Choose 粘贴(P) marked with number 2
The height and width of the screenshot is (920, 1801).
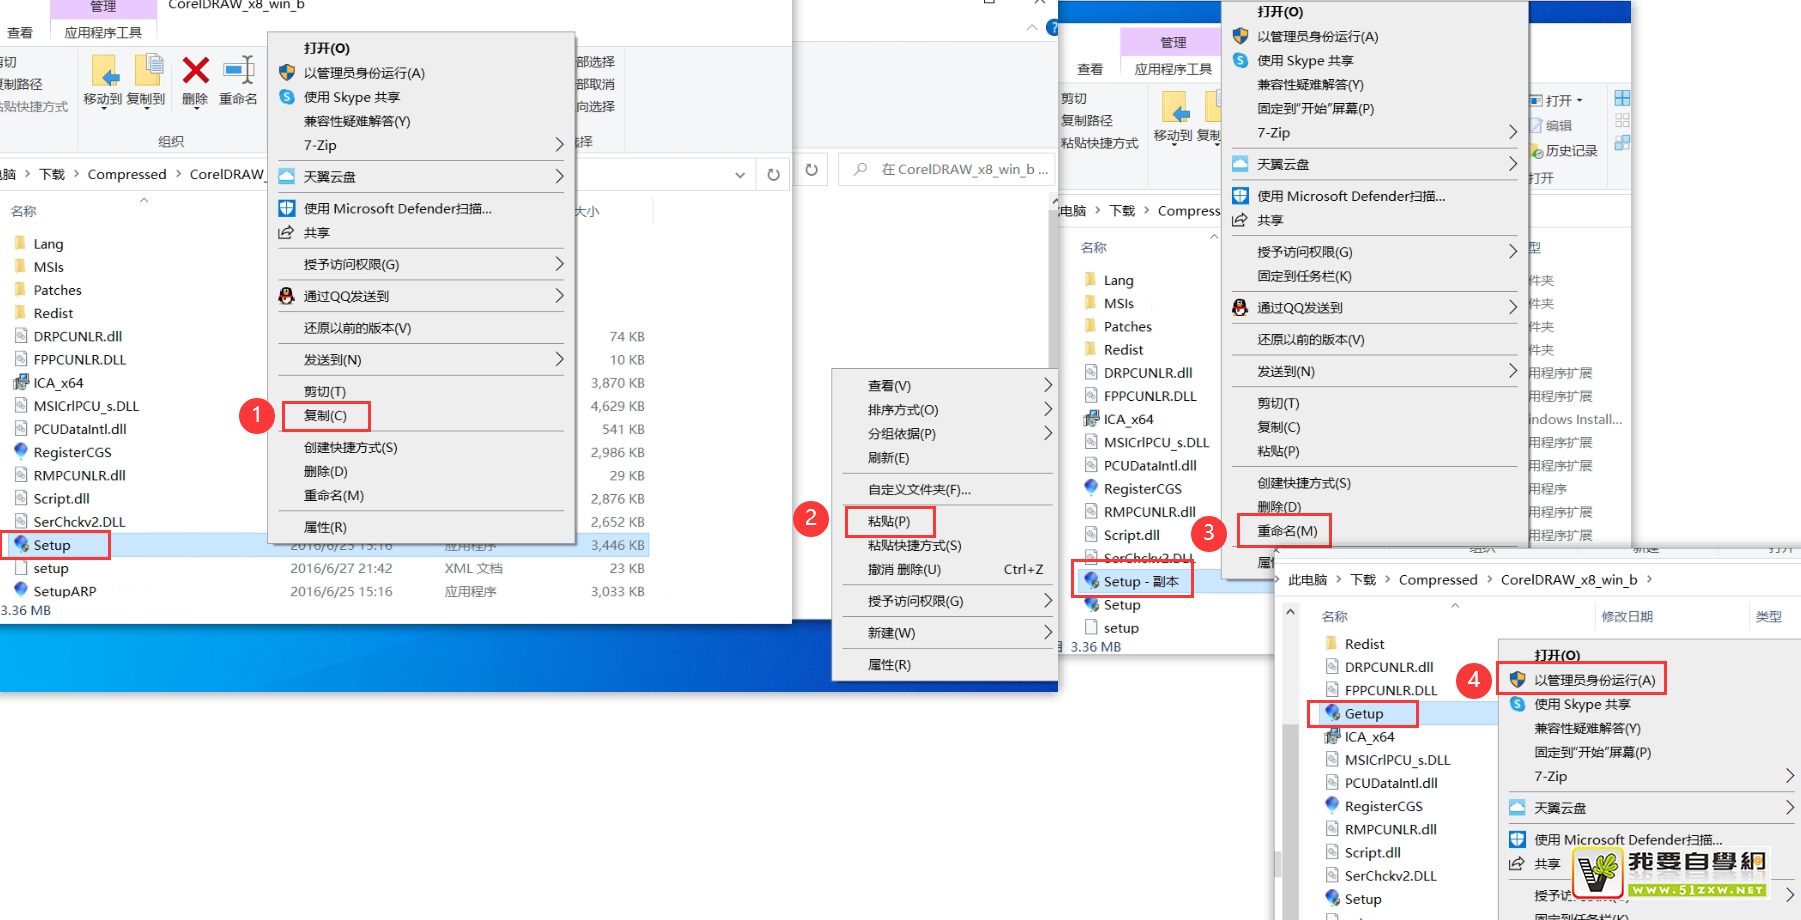click(x=888, y=521)
